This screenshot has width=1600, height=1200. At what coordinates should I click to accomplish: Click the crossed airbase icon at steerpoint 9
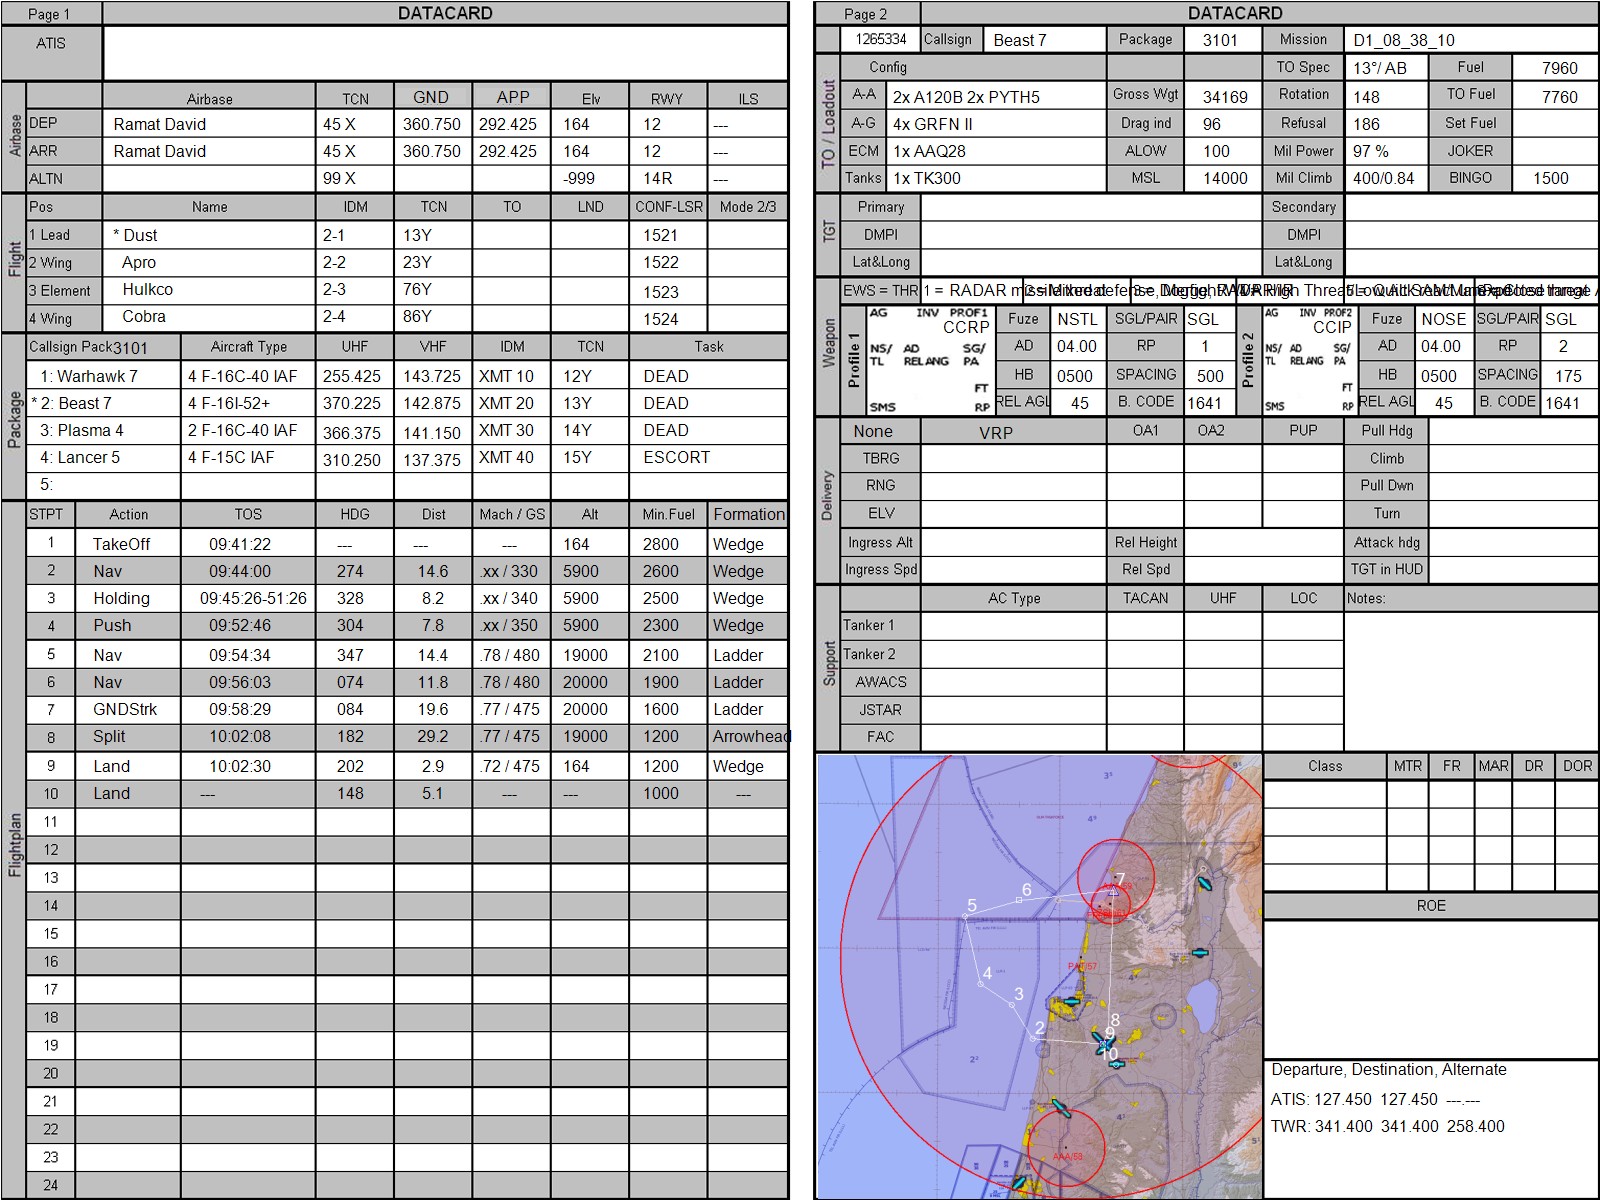pyautogui.click(x=1104, y=1044)
